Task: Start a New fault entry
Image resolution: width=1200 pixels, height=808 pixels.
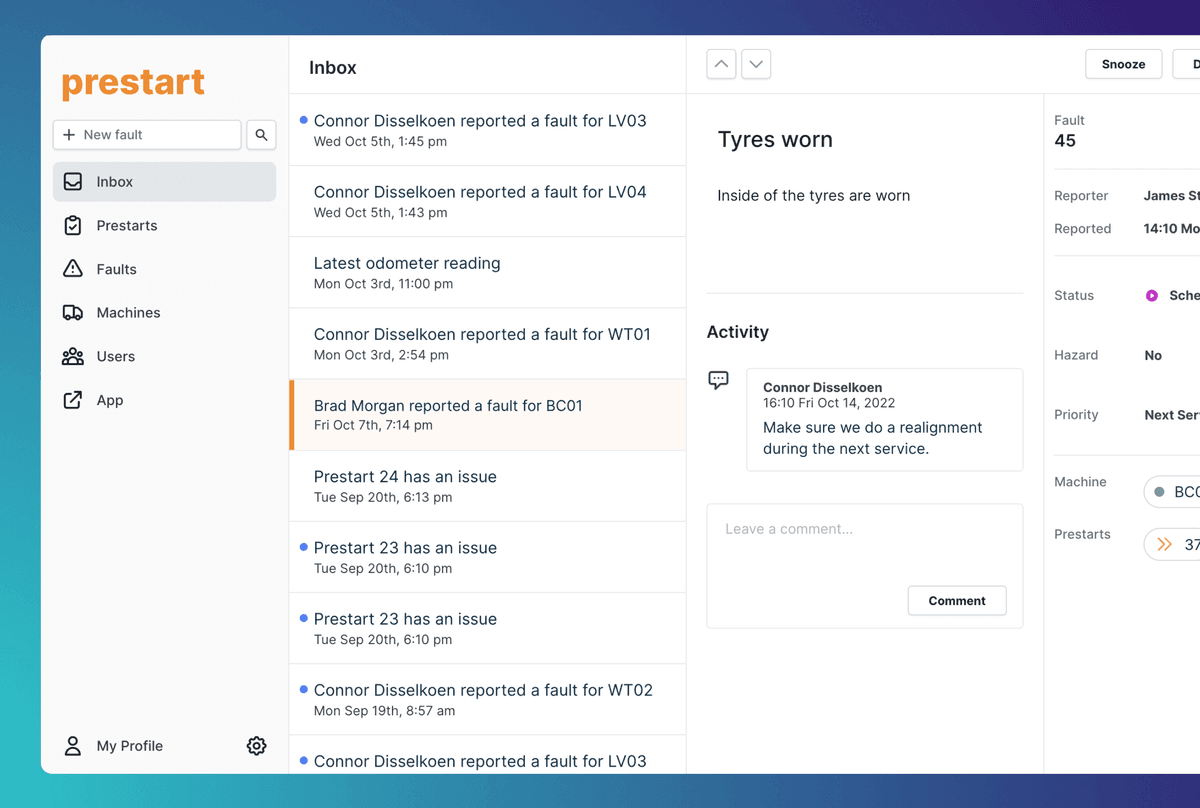Action: [x=146, y=134]
